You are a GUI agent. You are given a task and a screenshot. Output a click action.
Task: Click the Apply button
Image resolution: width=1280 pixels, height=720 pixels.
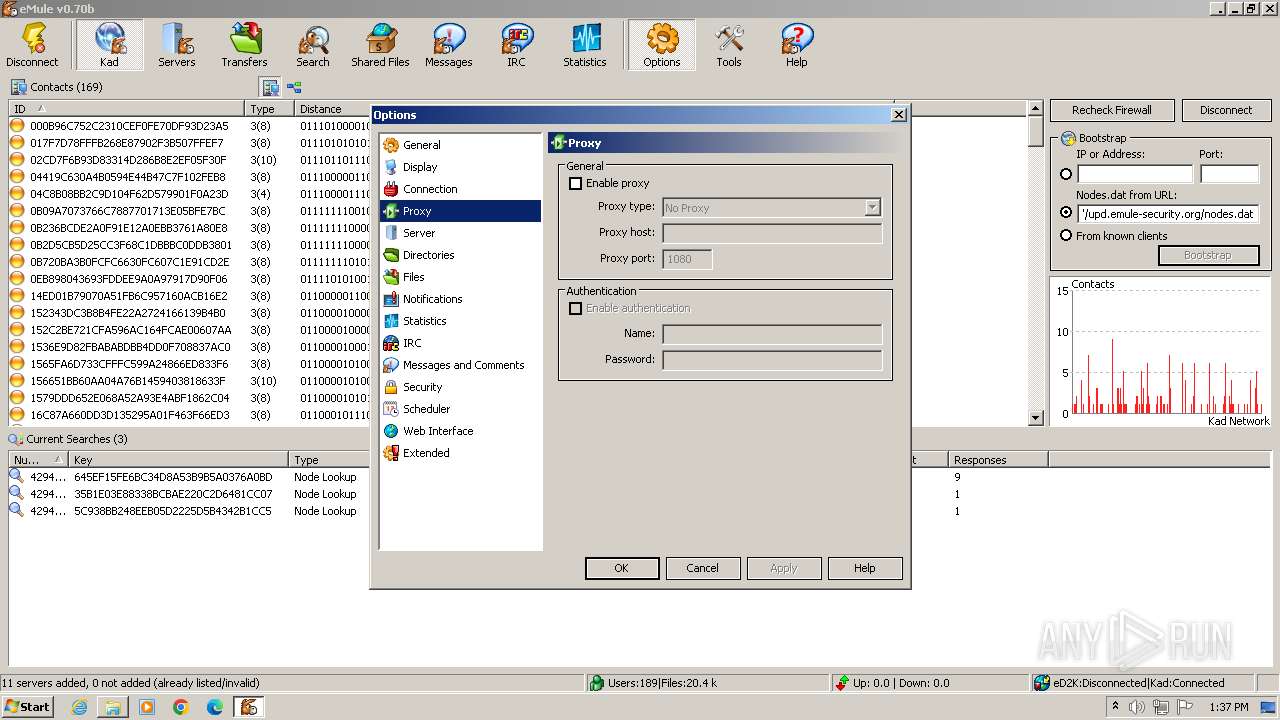(x=784, y=568)
